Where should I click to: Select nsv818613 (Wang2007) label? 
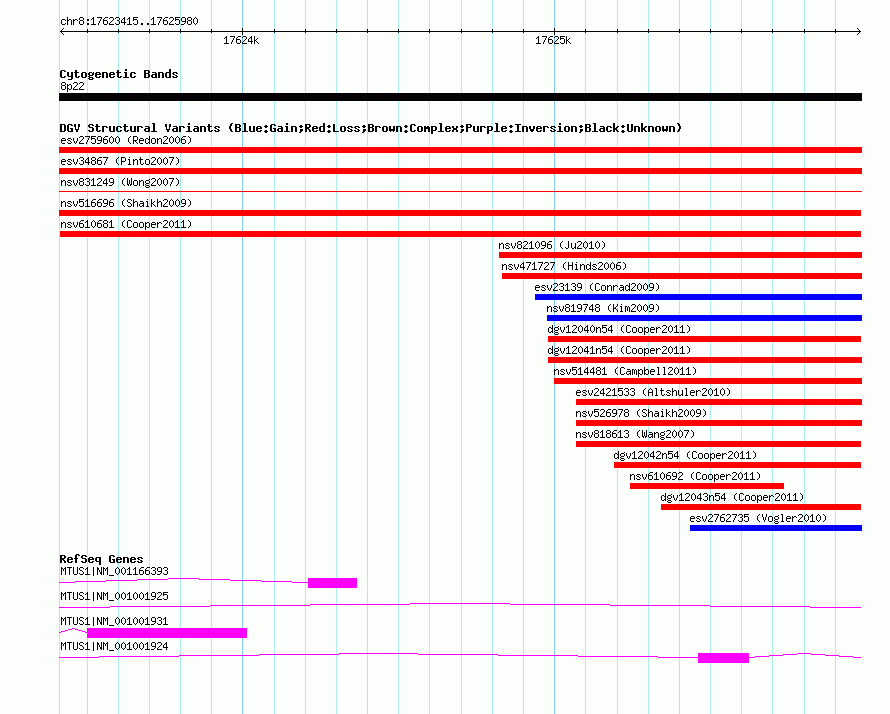[635, 434]
